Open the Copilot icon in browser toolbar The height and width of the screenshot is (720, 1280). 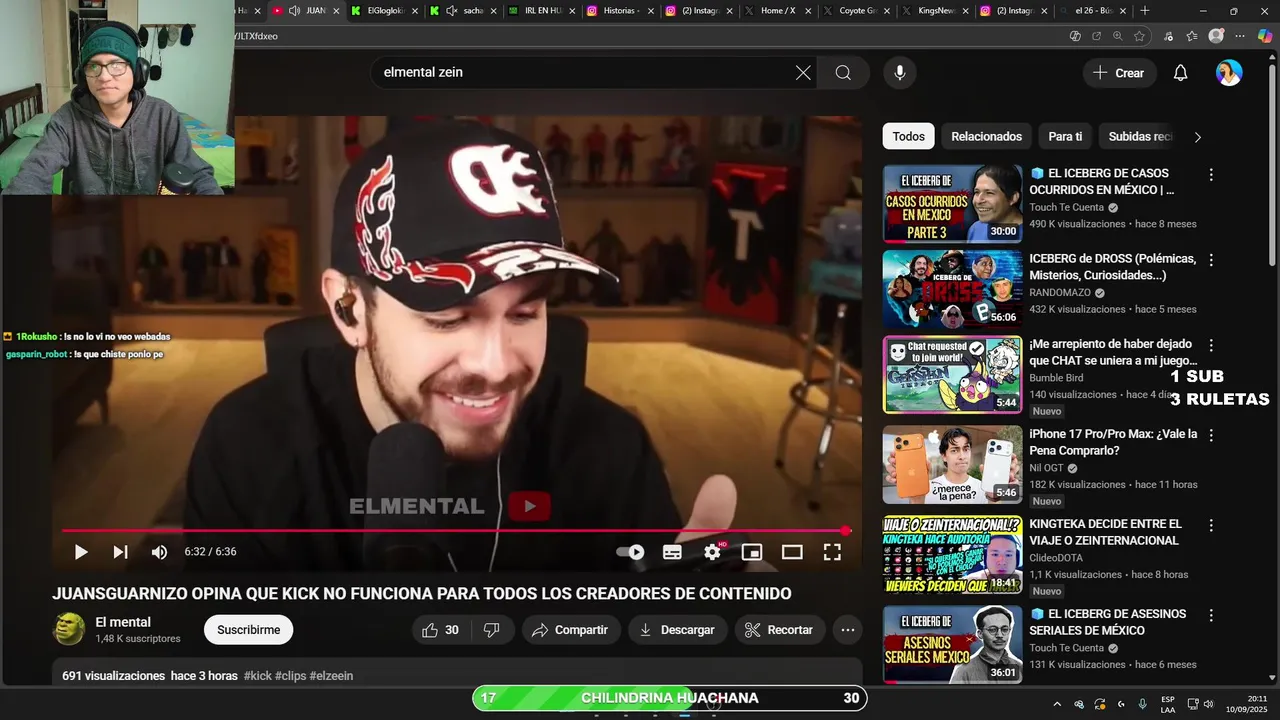coord(1265,36)
